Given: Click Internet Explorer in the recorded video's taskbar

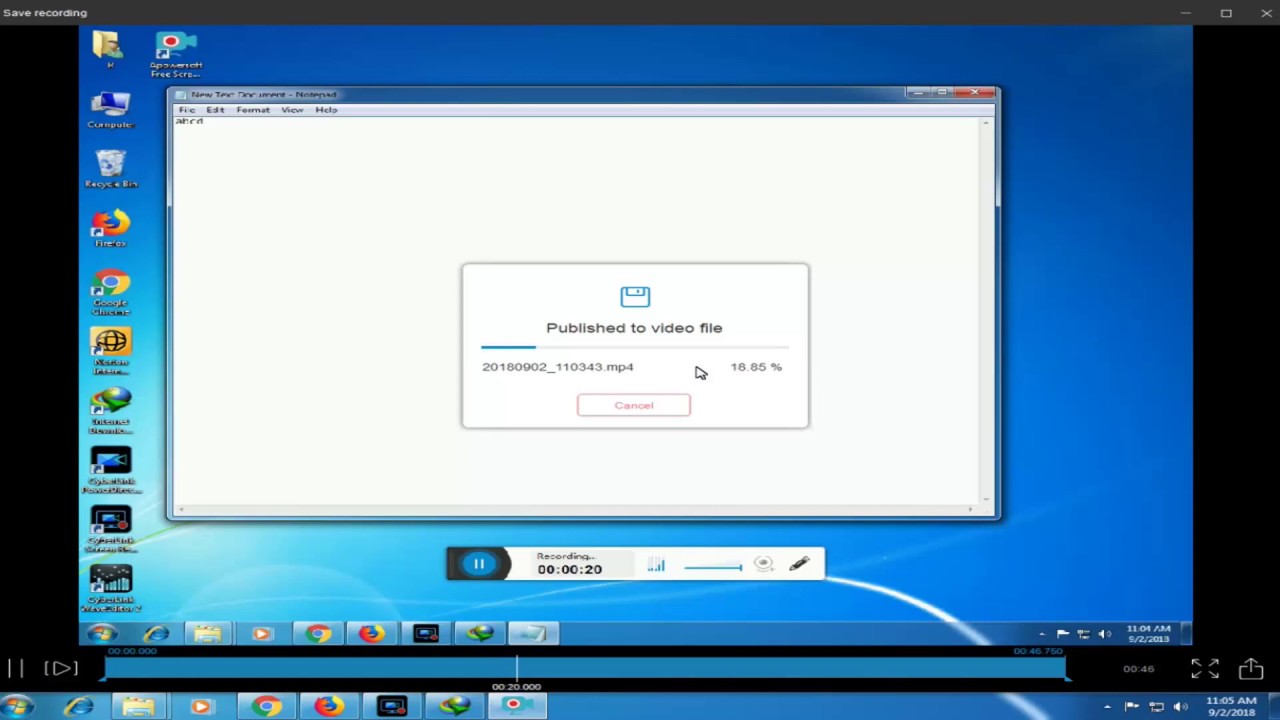Looking at the screenshot, I should click(x=156, y=633).
